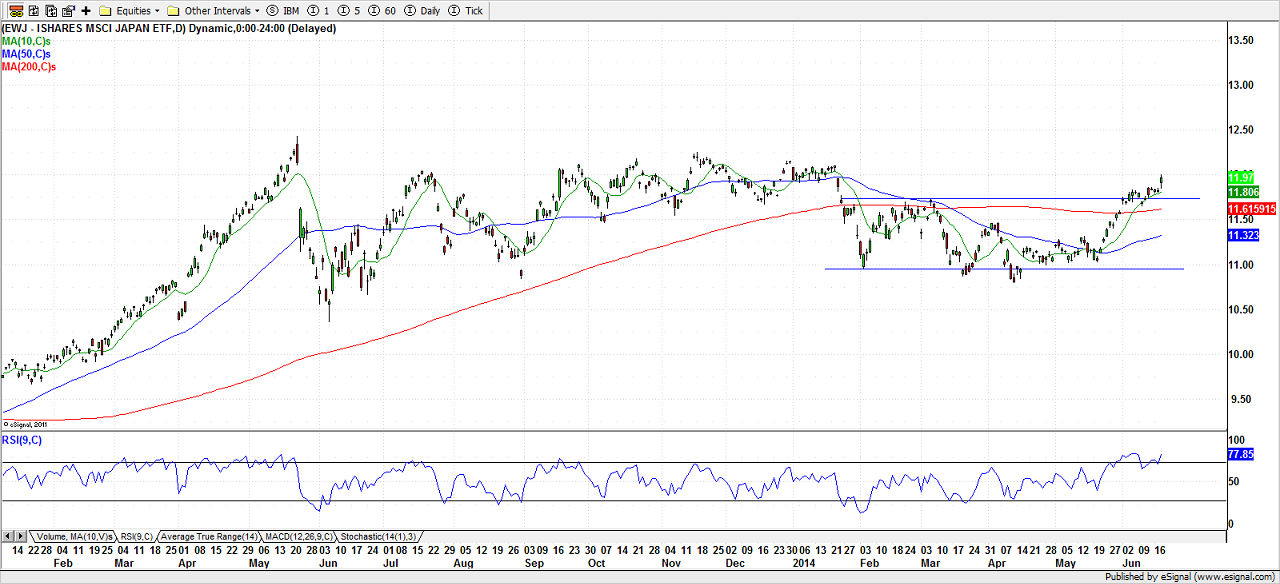Click the plus icon in toolbar
1280x584 pixels.
tap(86, 11)
